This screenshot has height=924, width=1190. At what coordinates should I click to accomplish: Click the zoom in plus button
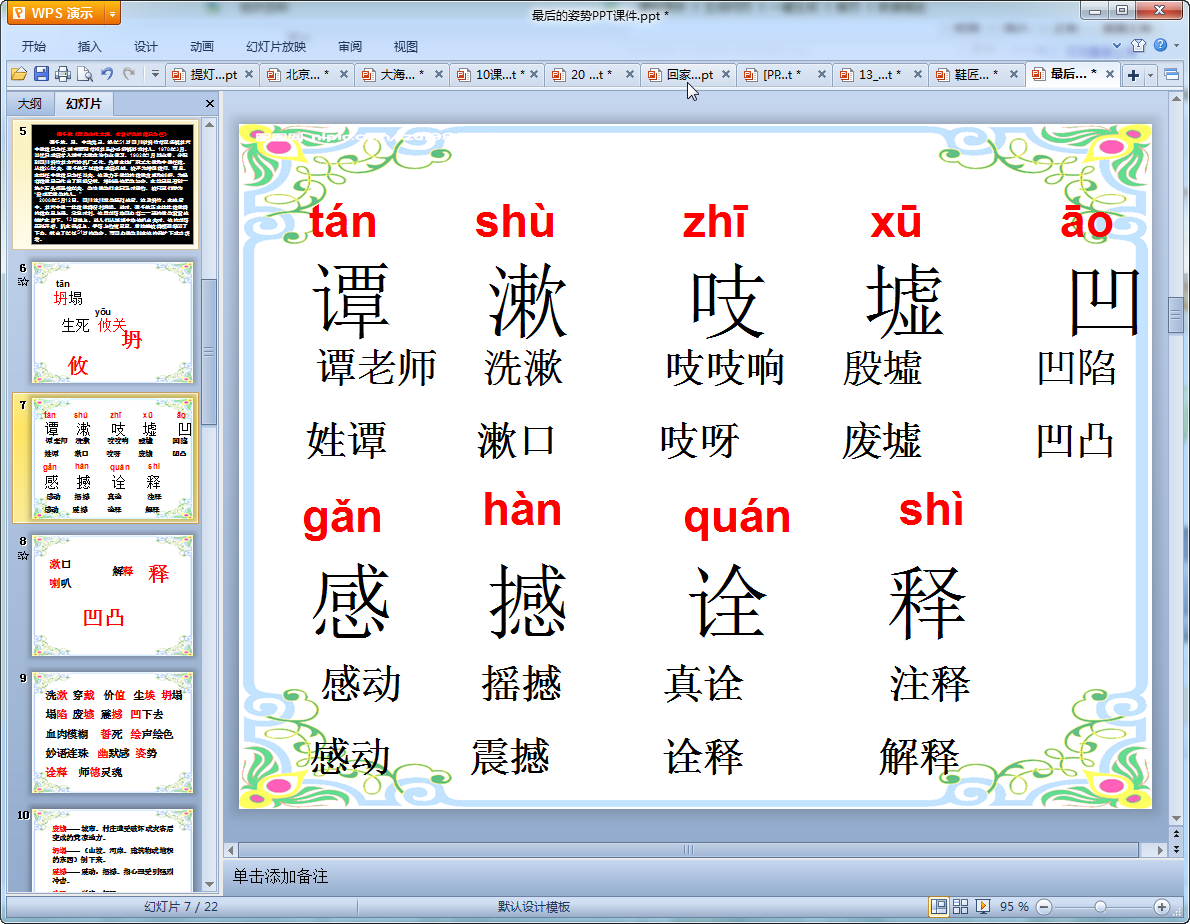point(1162,907)
